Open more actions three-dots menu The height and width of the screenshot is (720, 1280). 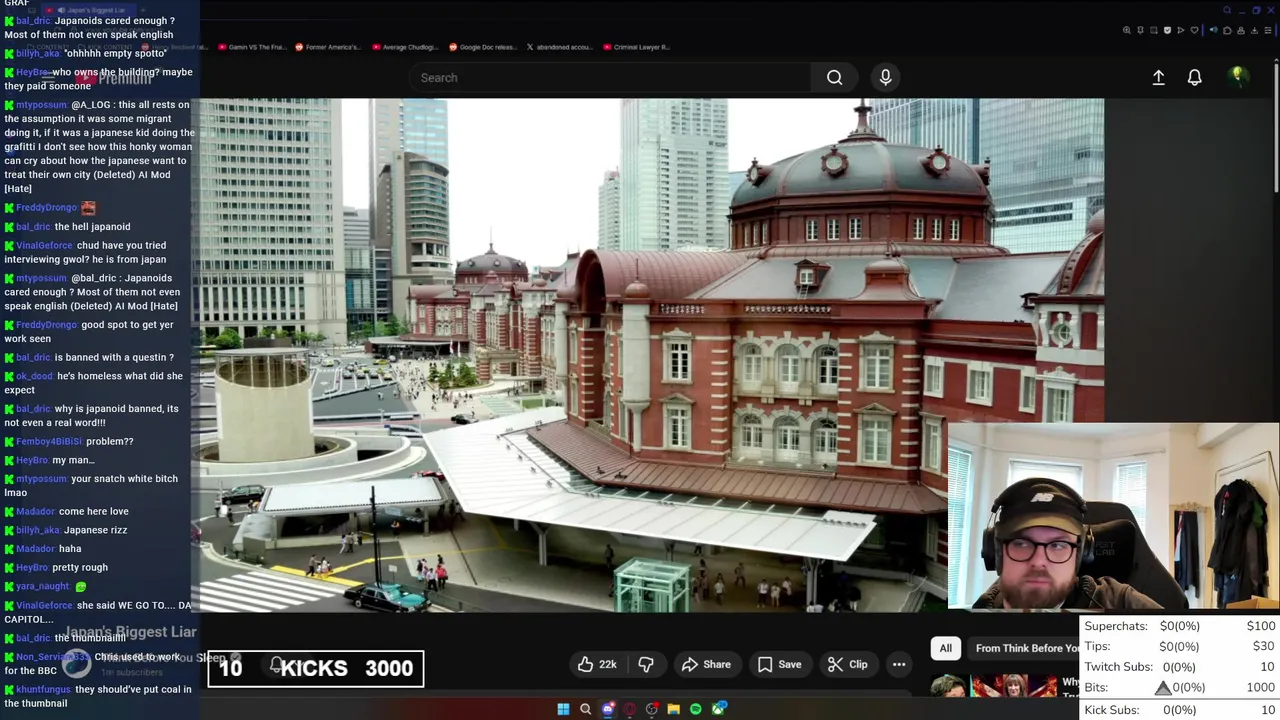[x=899, y=664]
